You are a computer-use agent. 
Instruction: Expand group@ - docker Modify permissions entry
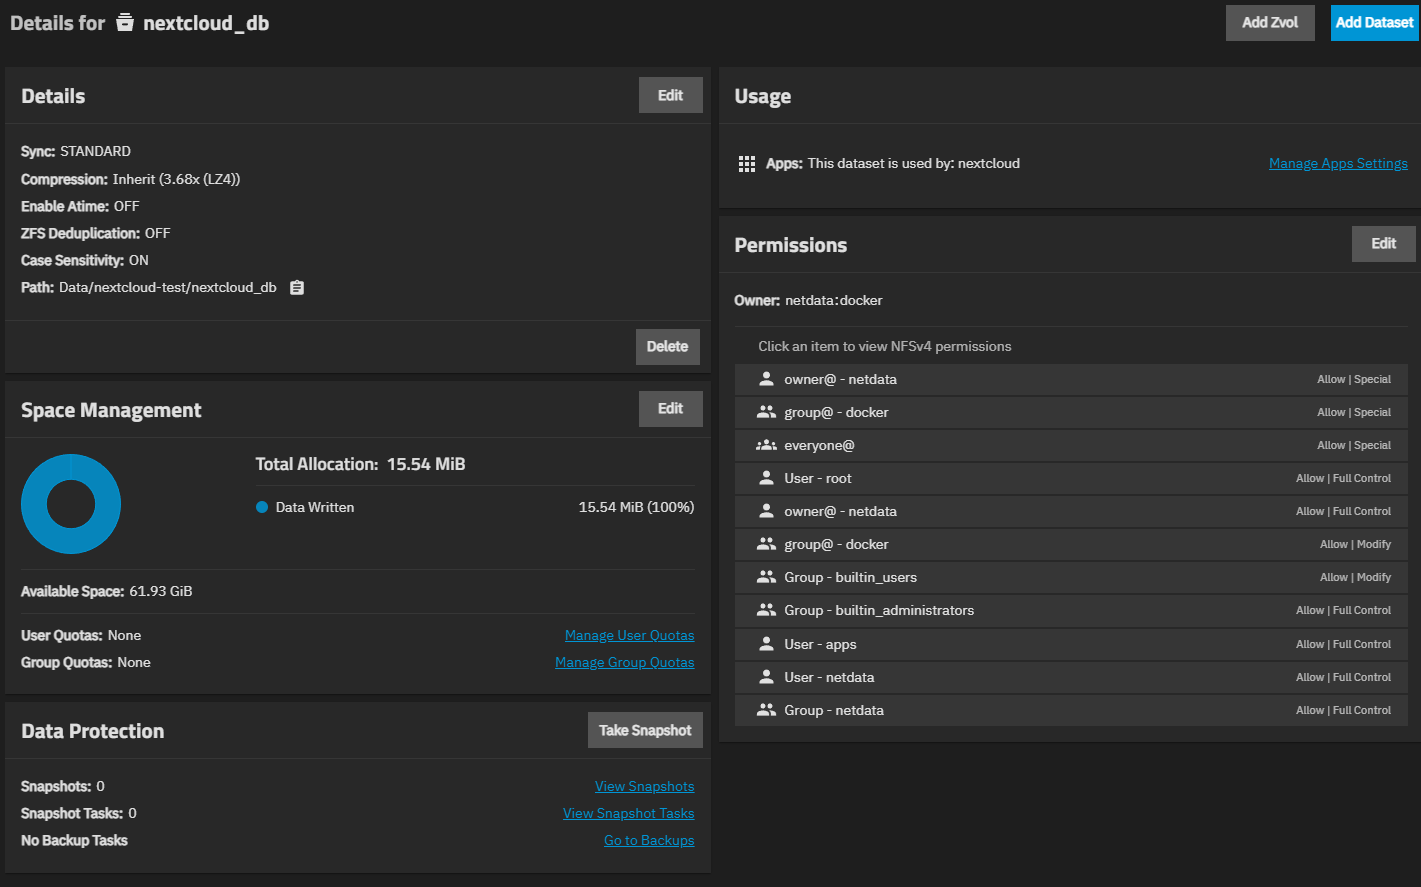1071,544
